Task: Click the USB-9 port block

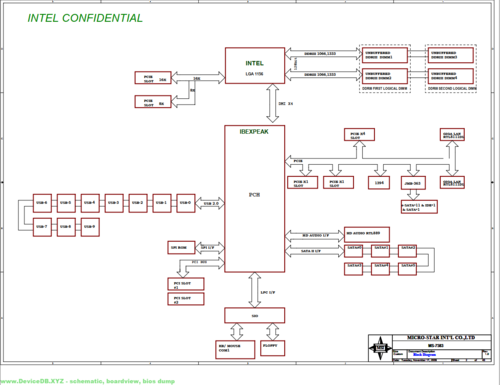Action: pyautogui.click(x=90, y=227)
